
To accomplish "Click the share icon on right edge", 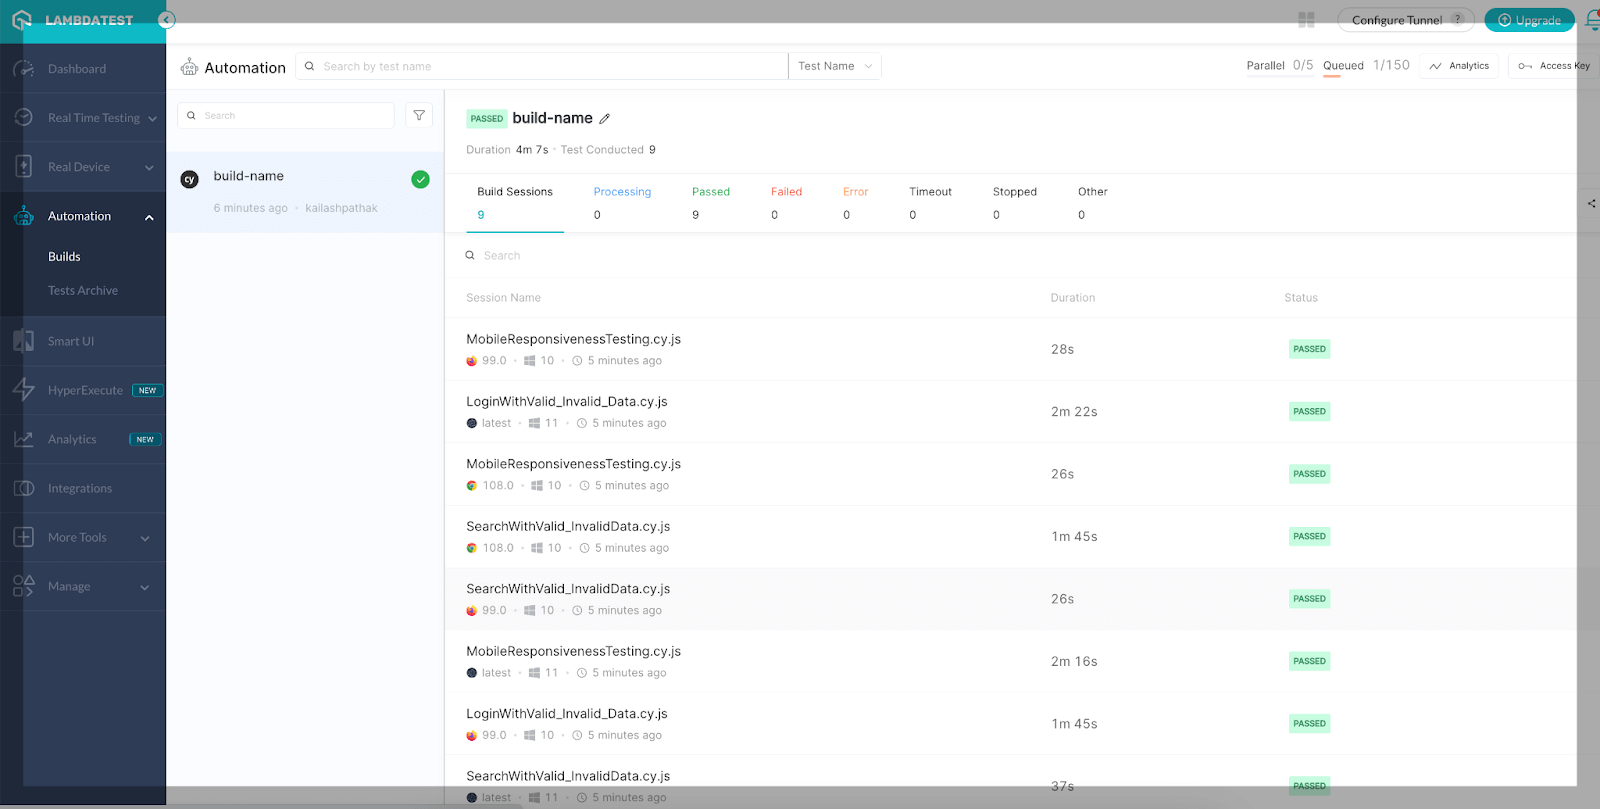I will point(1591,204).
